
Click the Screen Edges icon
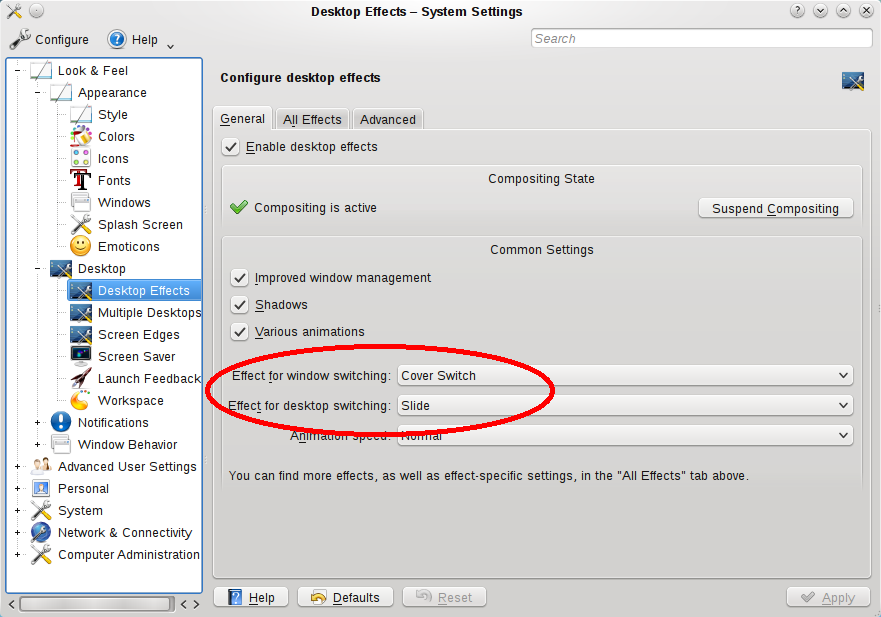pyautogui.click(x=81, y=334)
